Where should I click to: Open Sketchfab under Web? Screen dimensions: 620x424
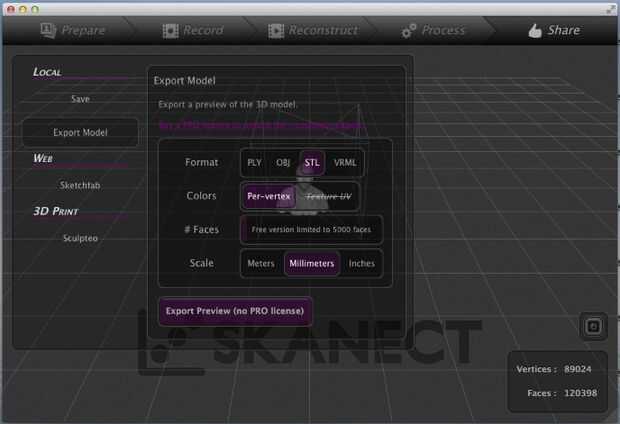(x=80, y=185)
